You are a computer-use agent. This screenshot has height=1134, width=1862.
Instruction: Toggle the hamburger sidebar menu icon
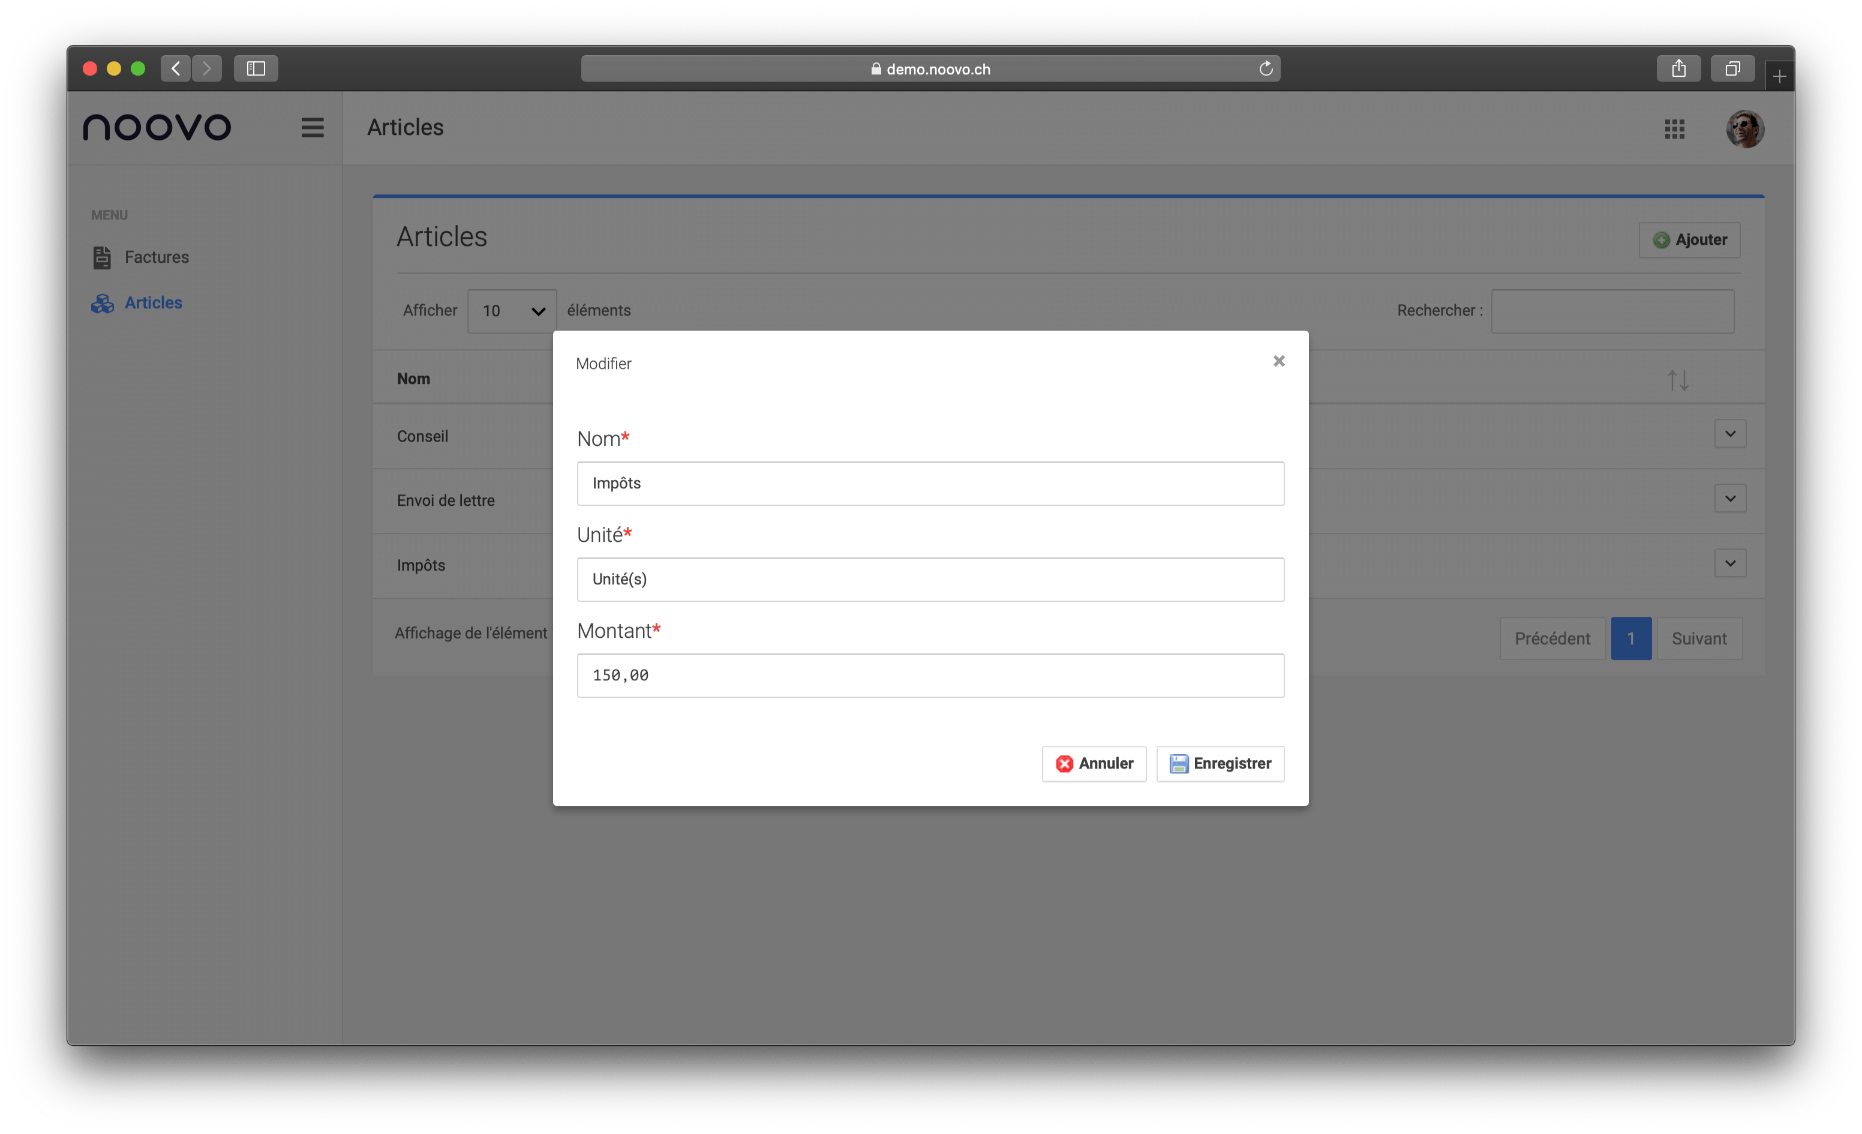click(312, 128)
